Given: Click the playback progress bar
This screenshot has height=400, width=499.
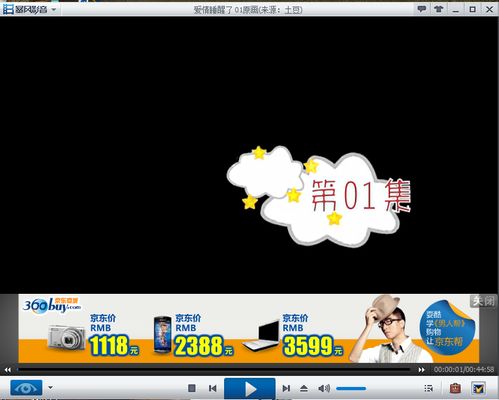Looking at the screenshot, I should pyautogui.click(x=213, y=369).
